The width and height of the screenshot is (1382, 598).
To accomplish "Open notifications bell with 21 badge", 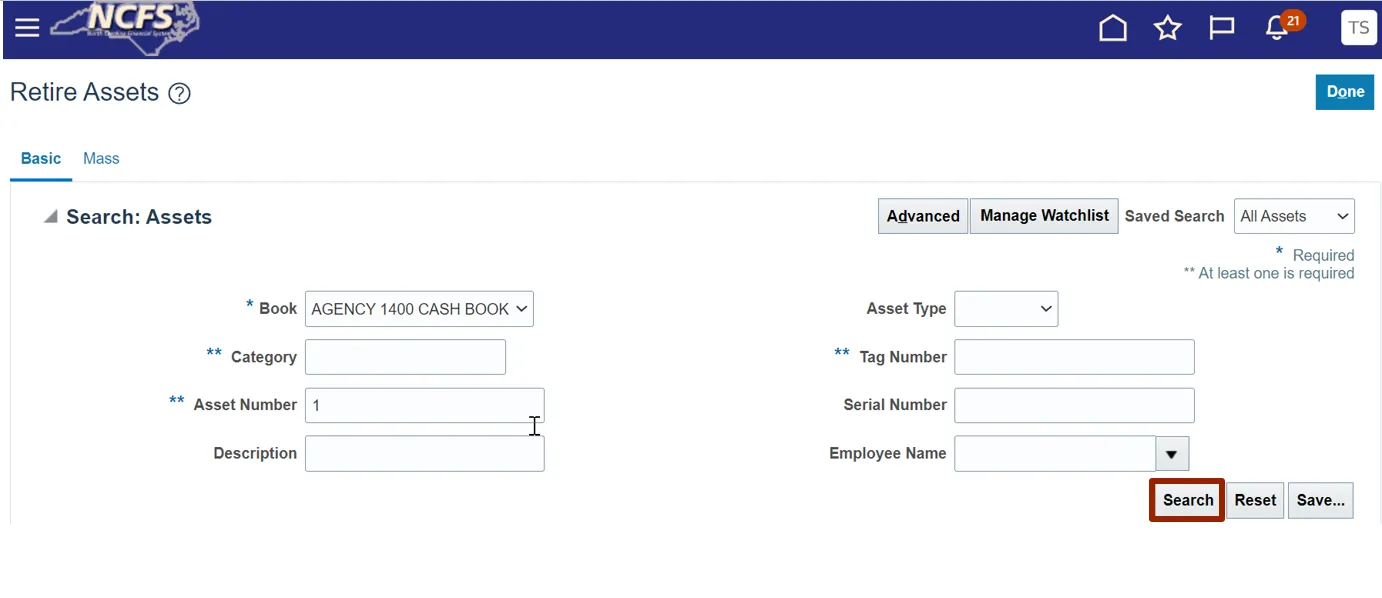I will click(1282, 26).
